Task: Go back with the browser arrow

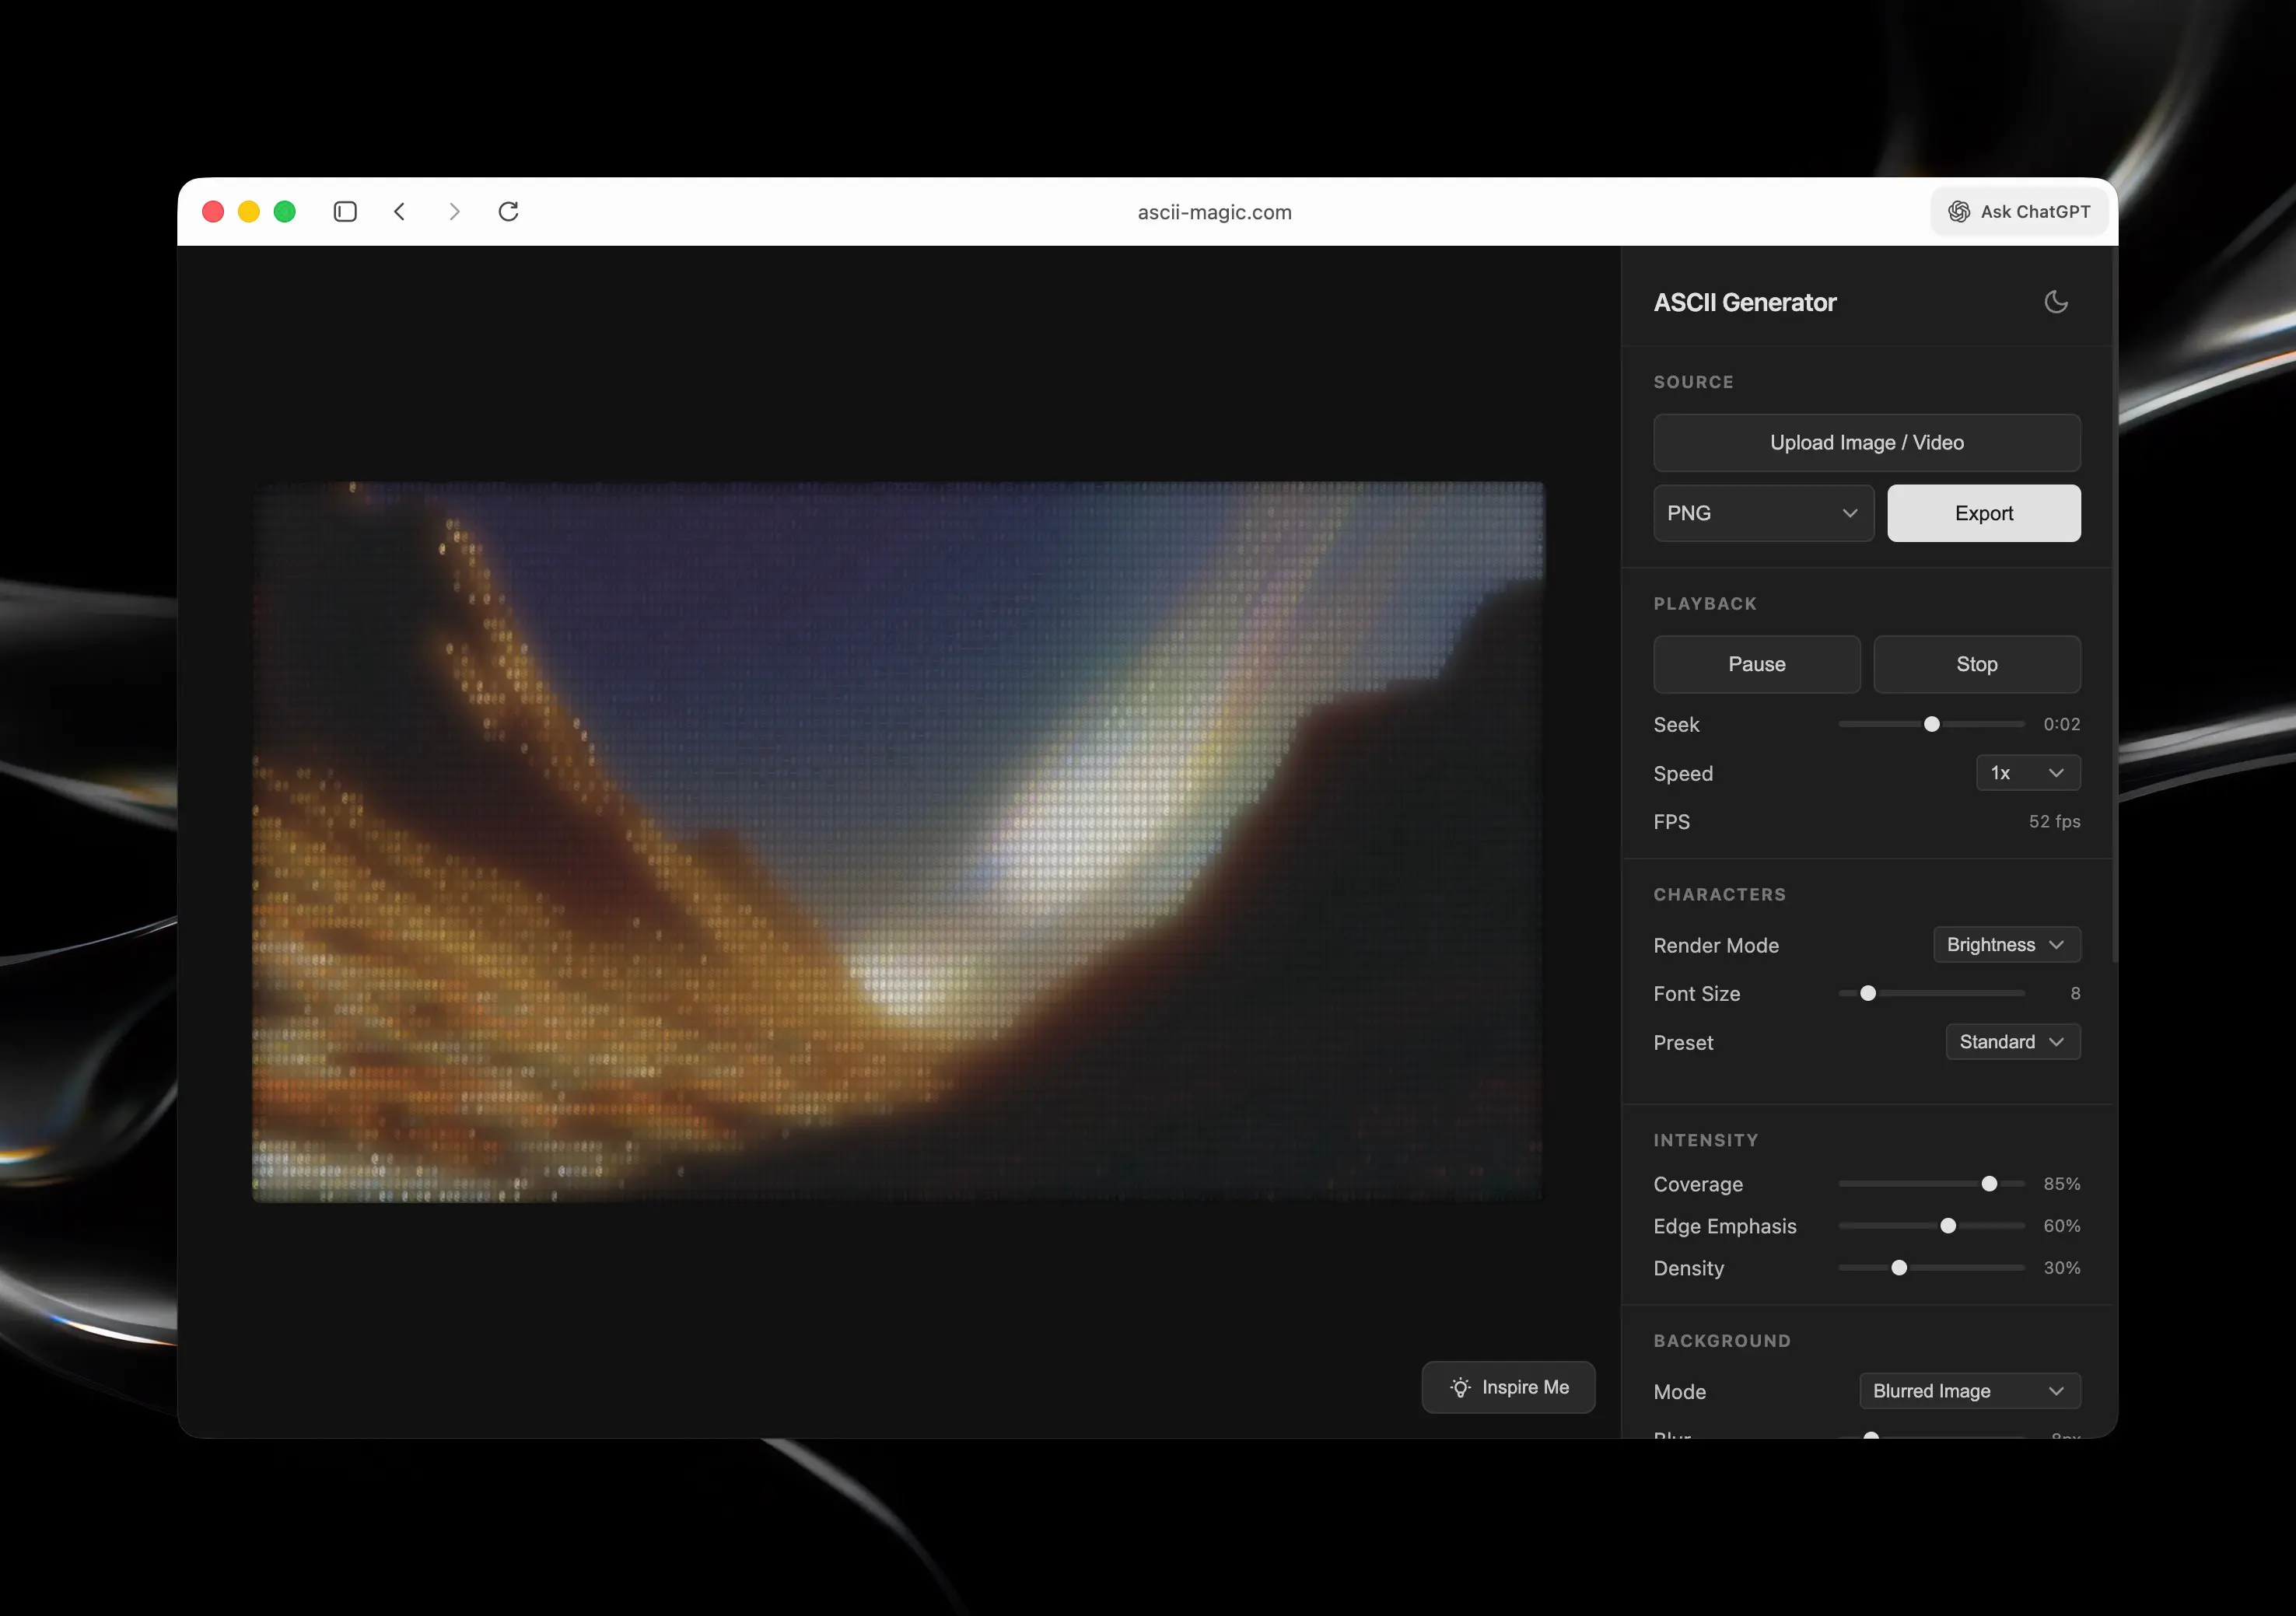Action: point(400,212)
